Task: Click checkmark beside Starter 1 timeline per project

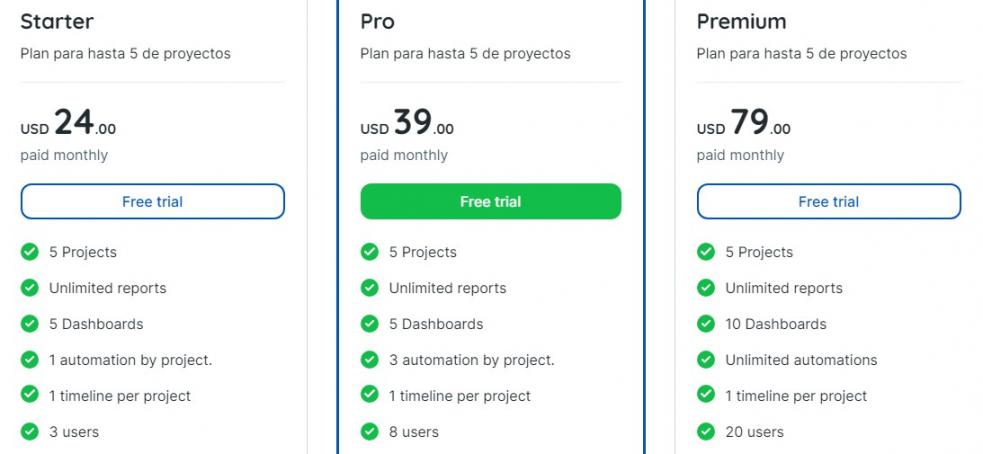Action: 30,396
